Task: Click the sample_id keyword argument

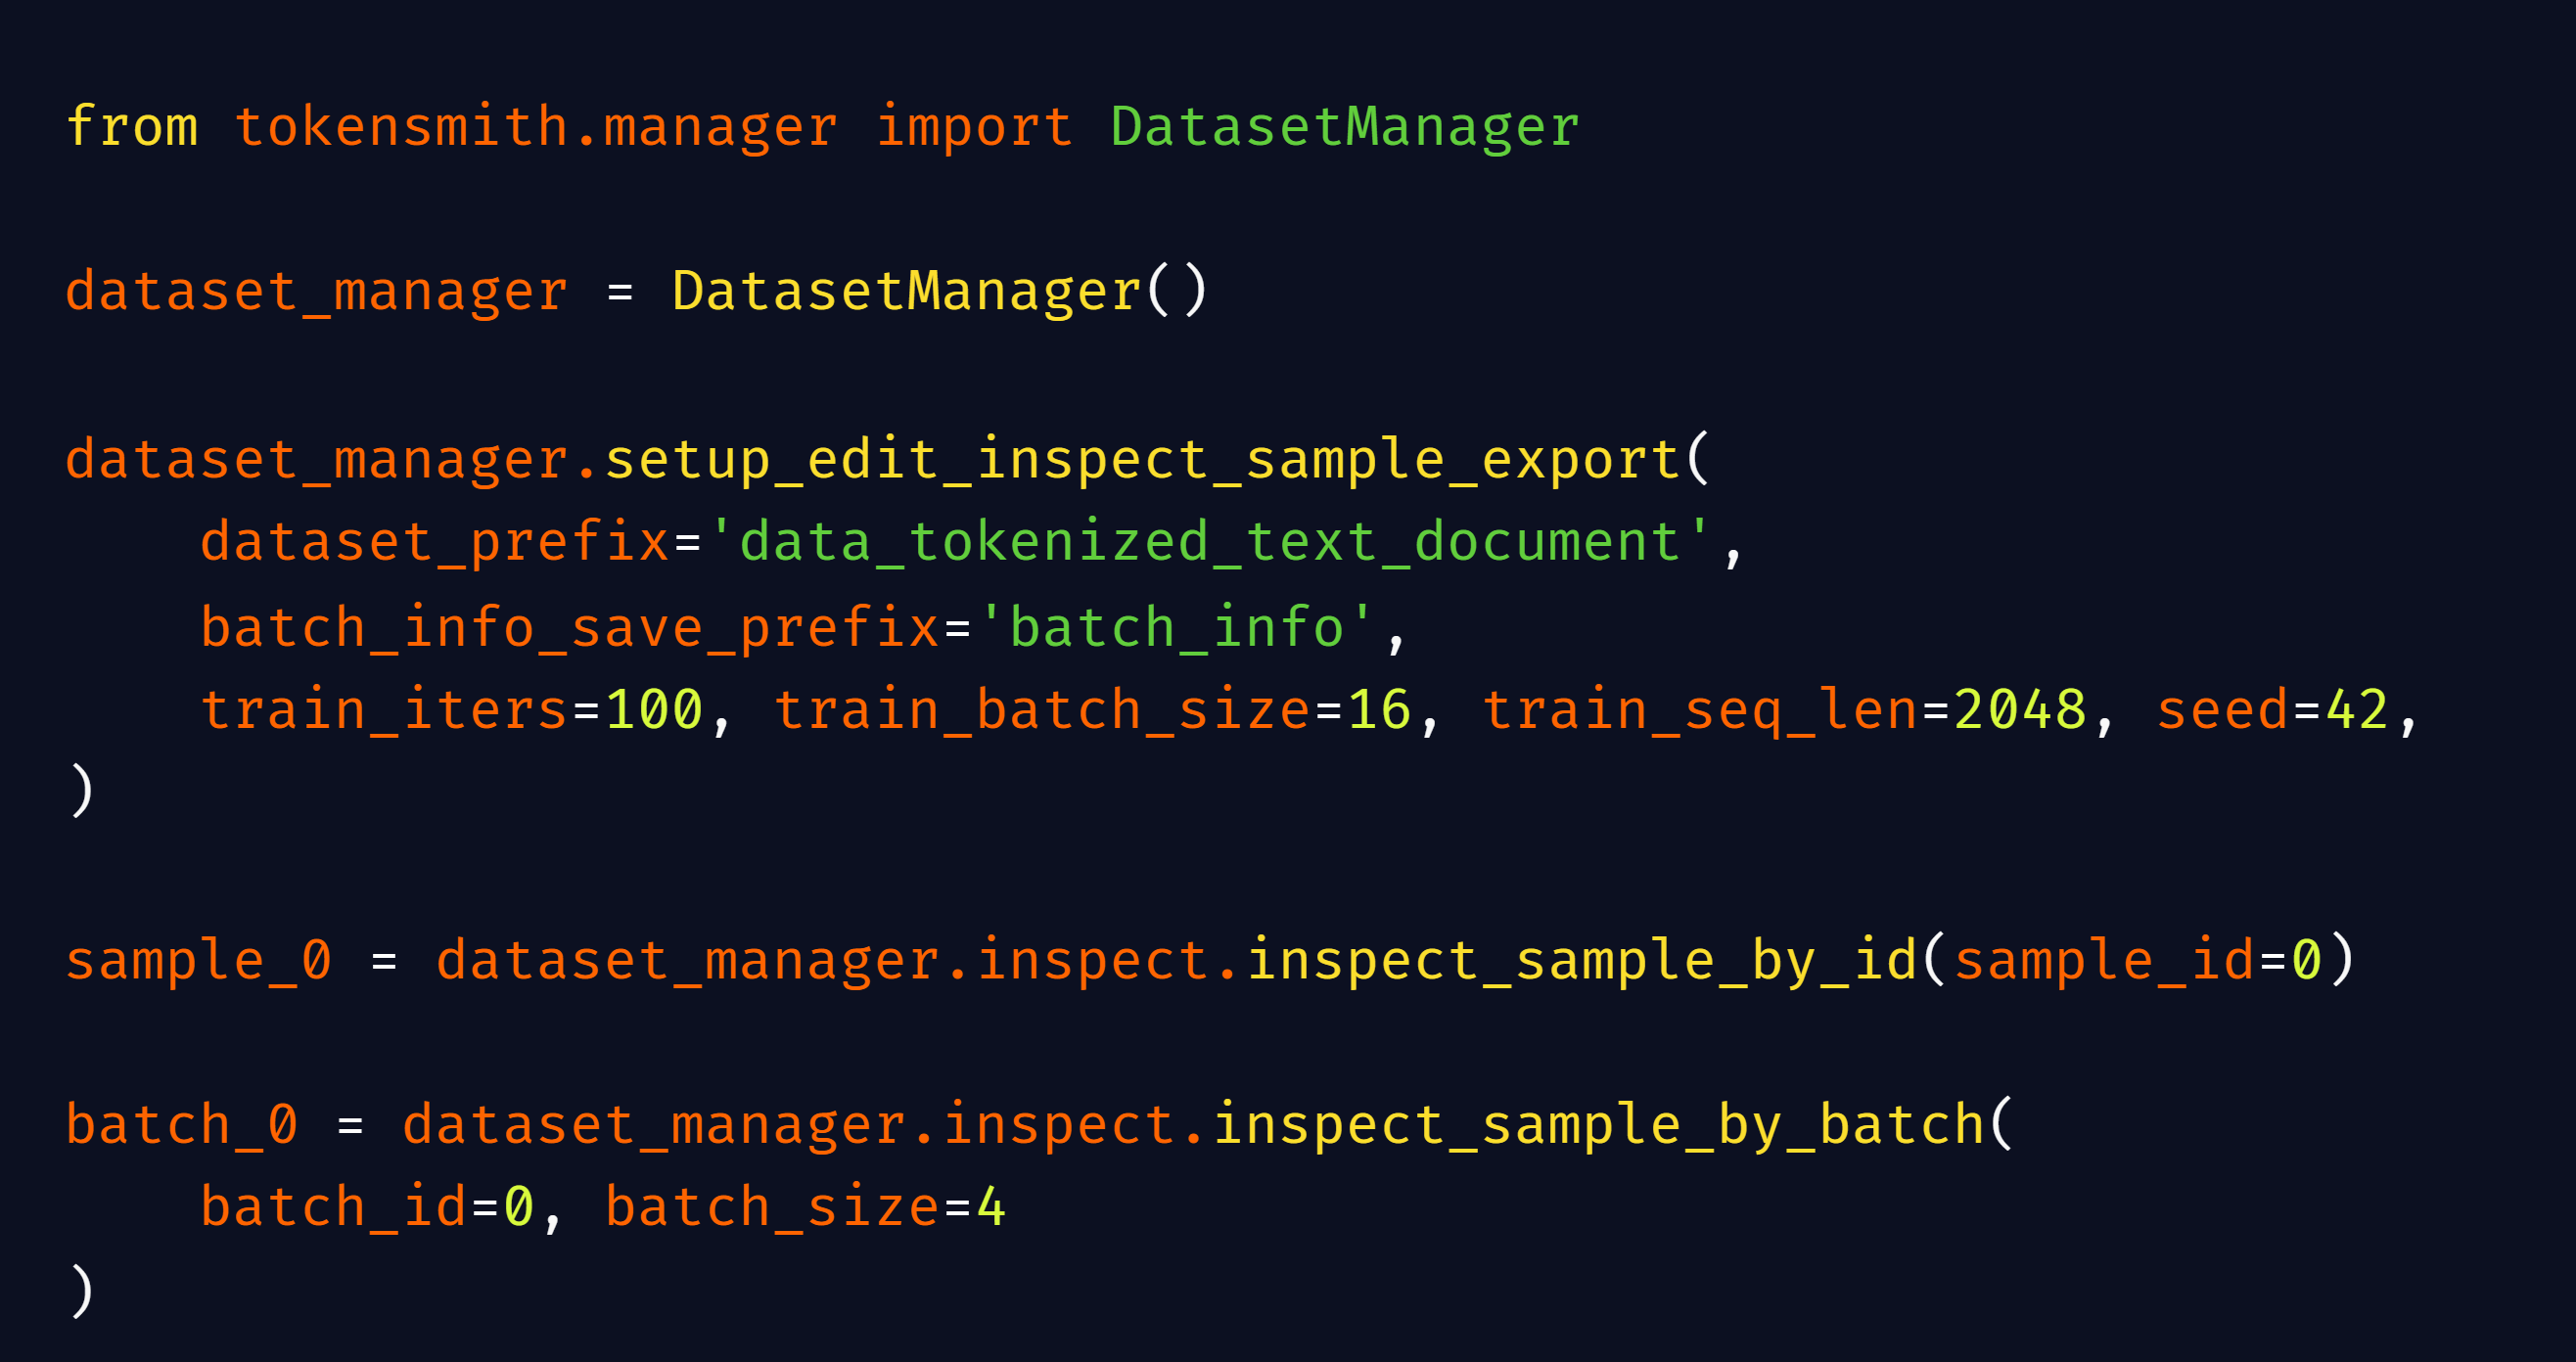Action: click(2104, 961)
